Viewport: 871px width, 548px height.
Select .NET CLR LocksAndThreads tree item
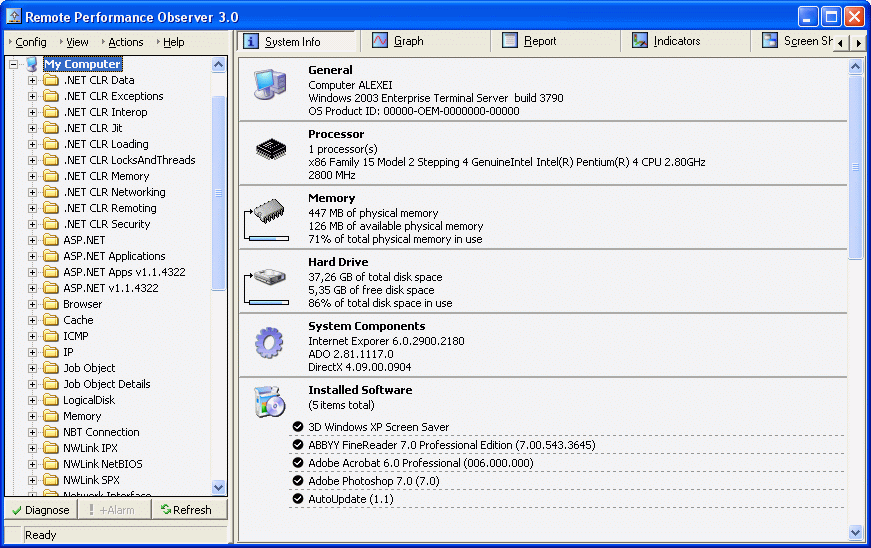(x=129, y=160)
